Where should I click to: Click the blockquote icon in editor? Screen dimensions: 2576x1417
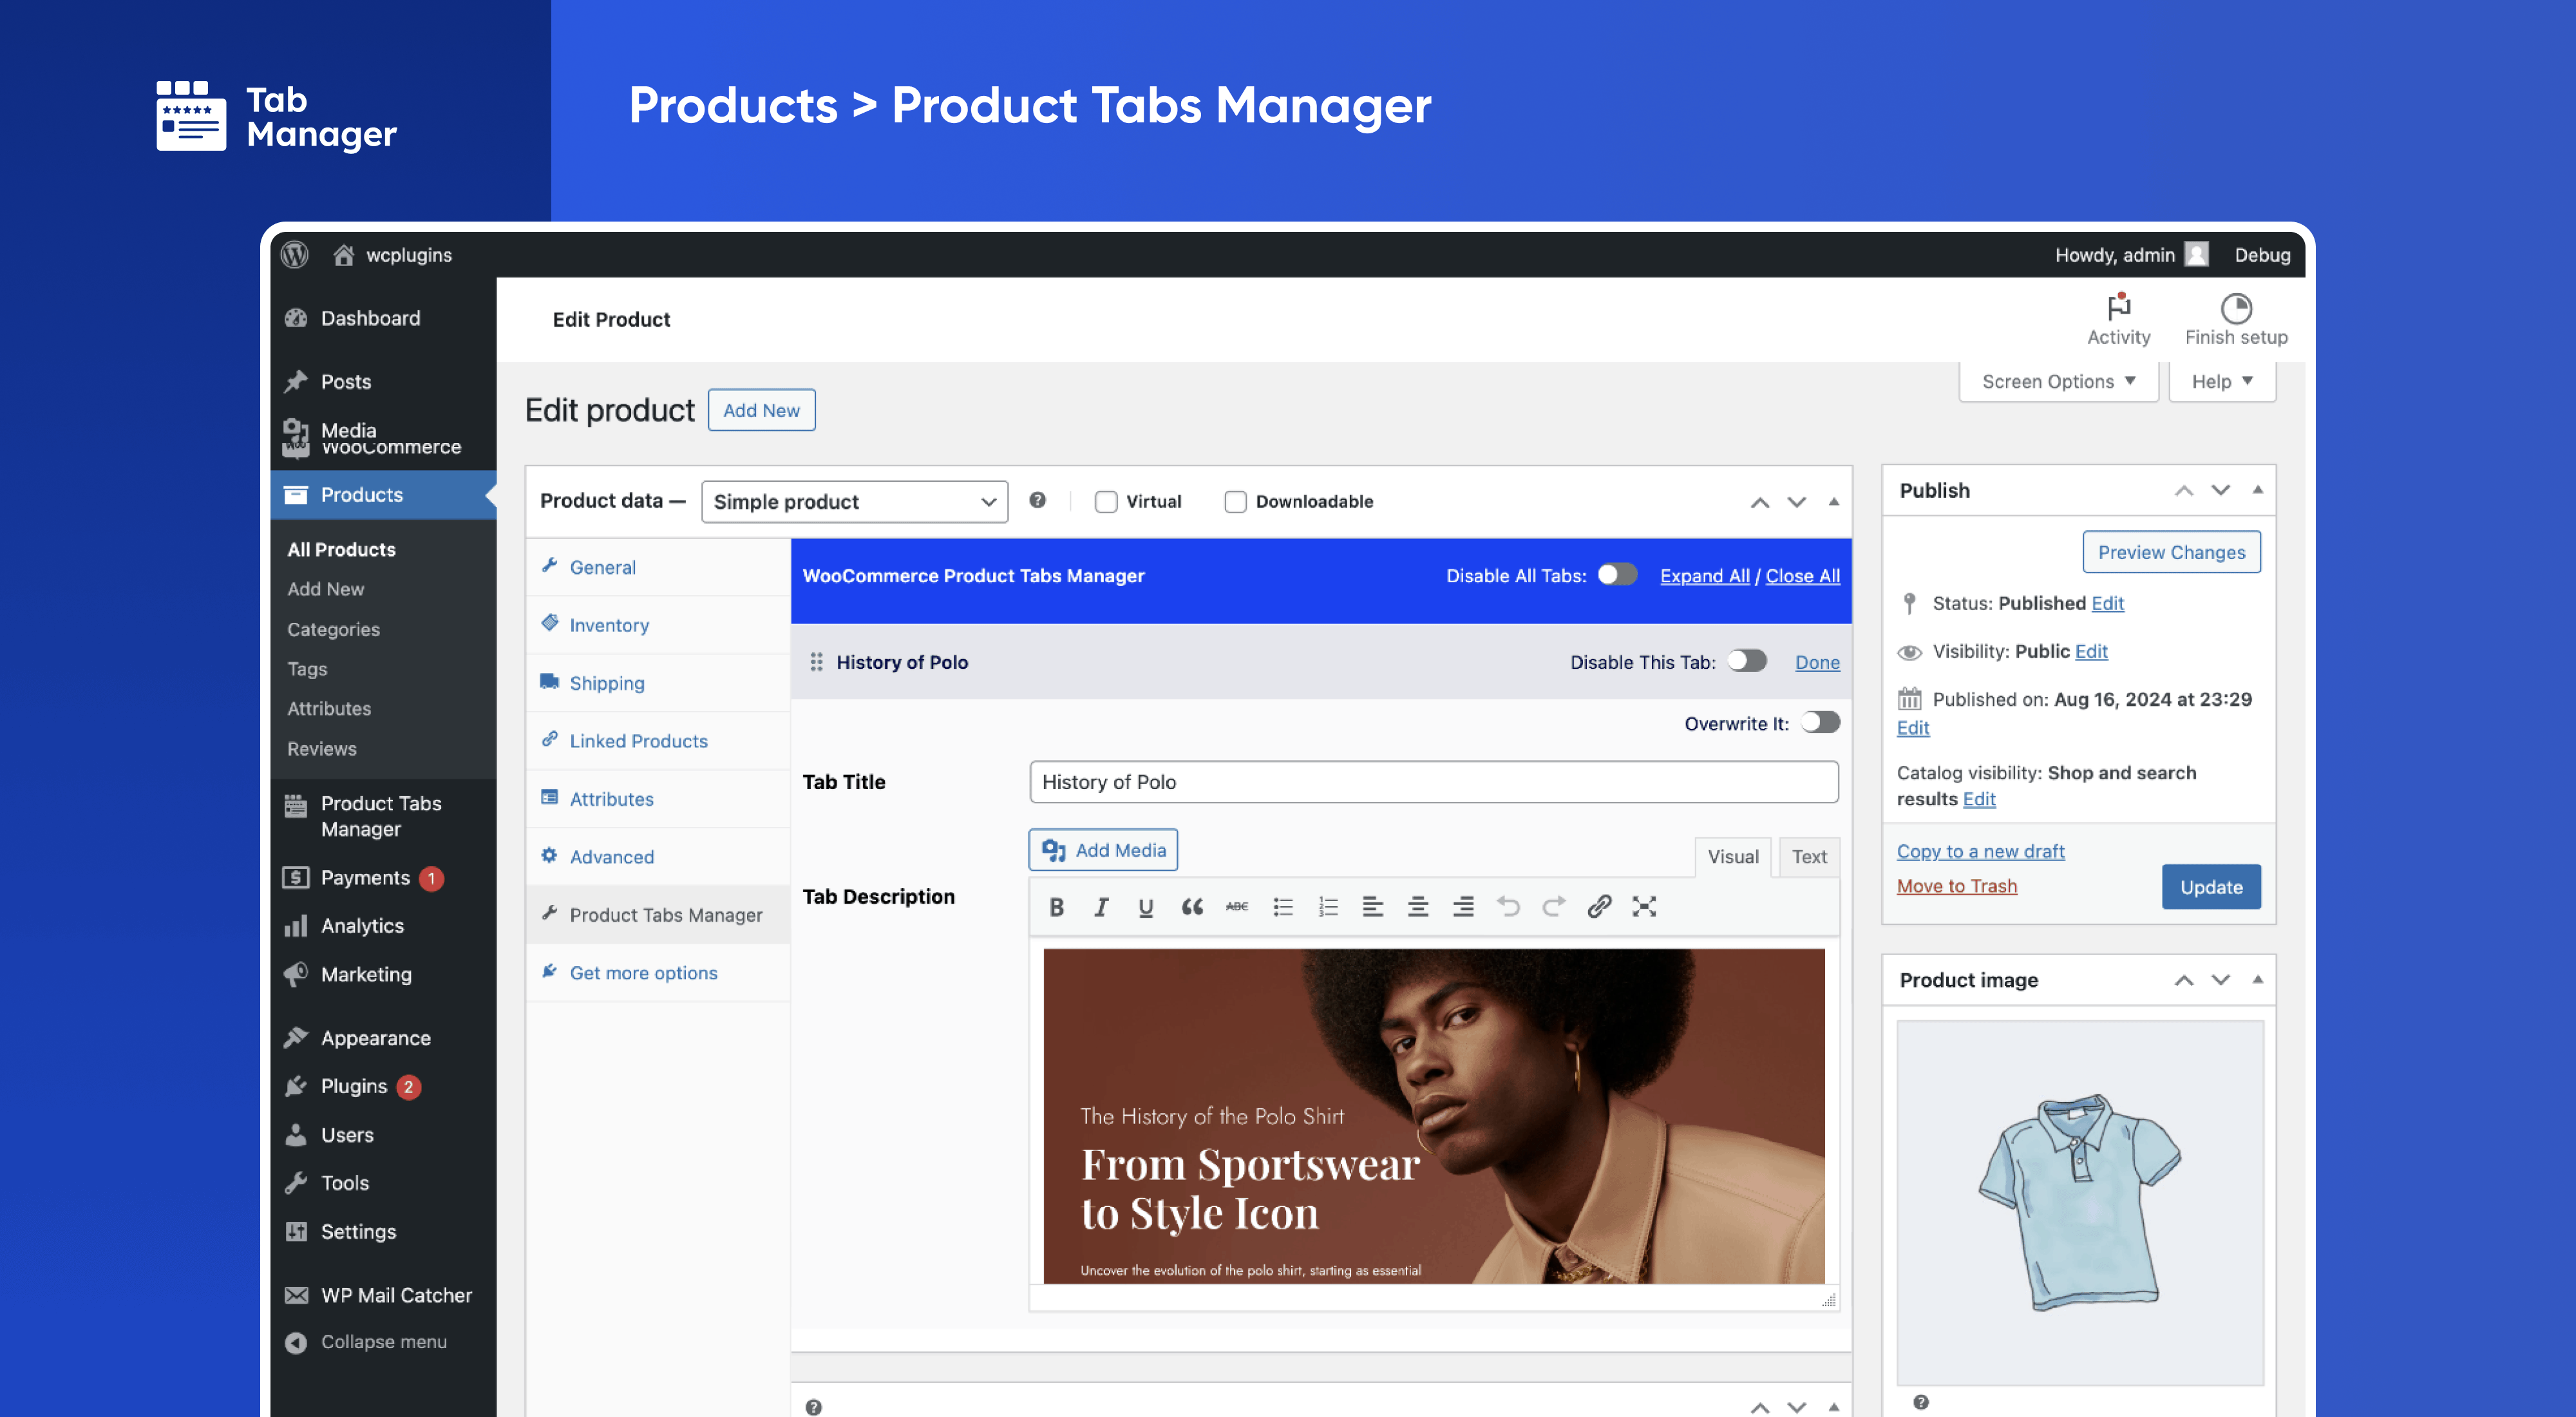click(x=1191, y=907)
